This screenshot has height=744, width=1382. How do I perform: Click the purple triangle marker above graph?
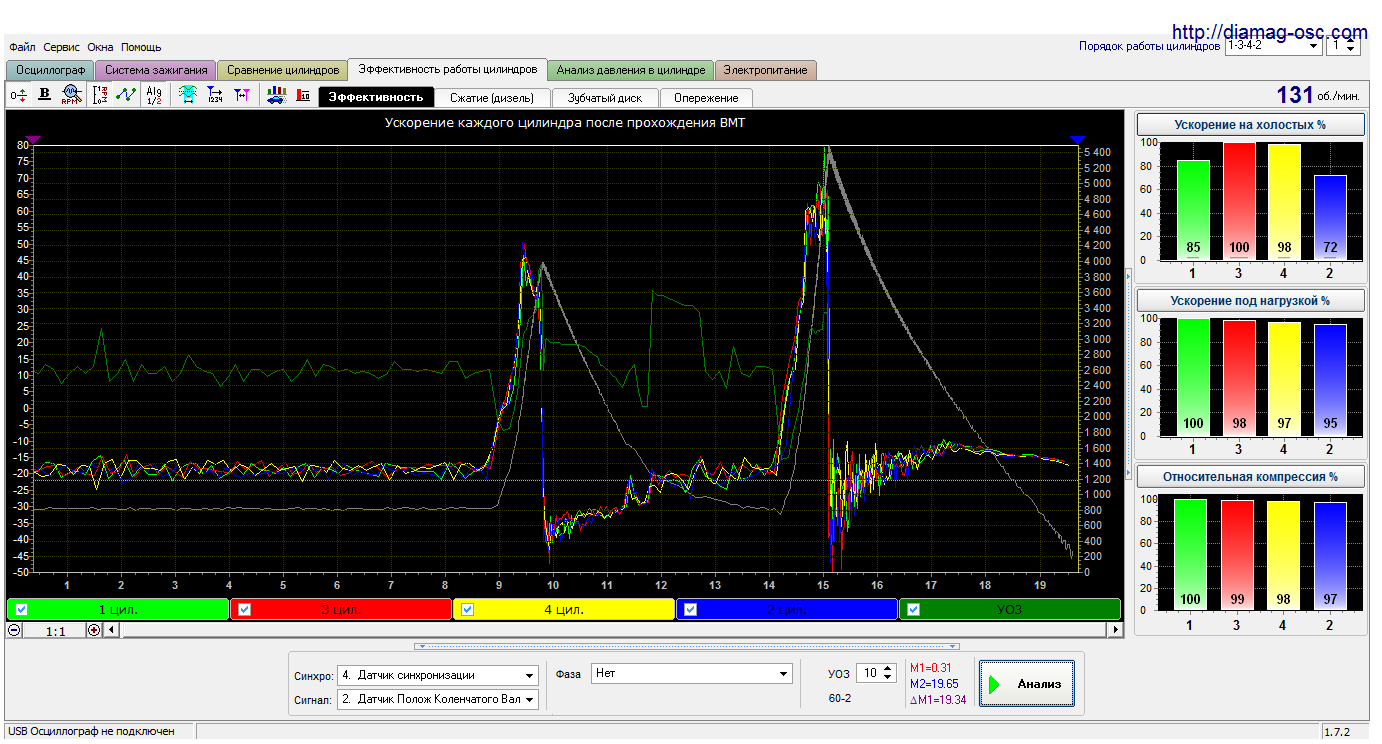coord(32,139)
